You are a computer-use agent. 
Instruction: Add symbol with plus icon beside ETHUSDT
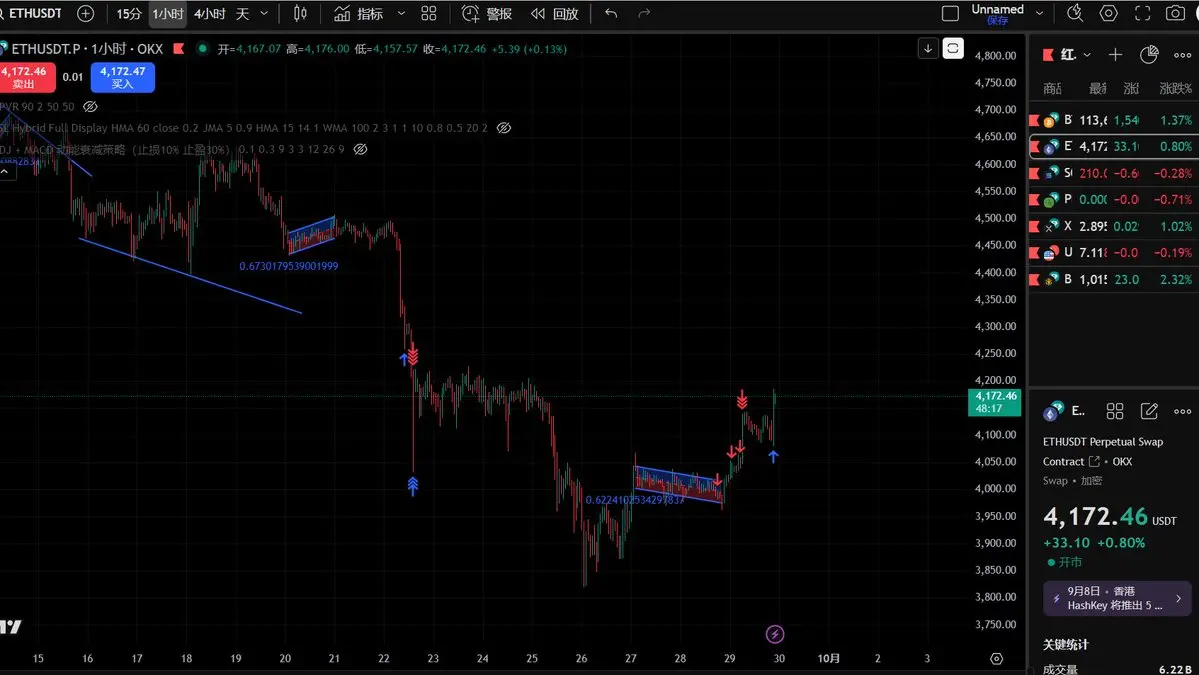point(86,14)
